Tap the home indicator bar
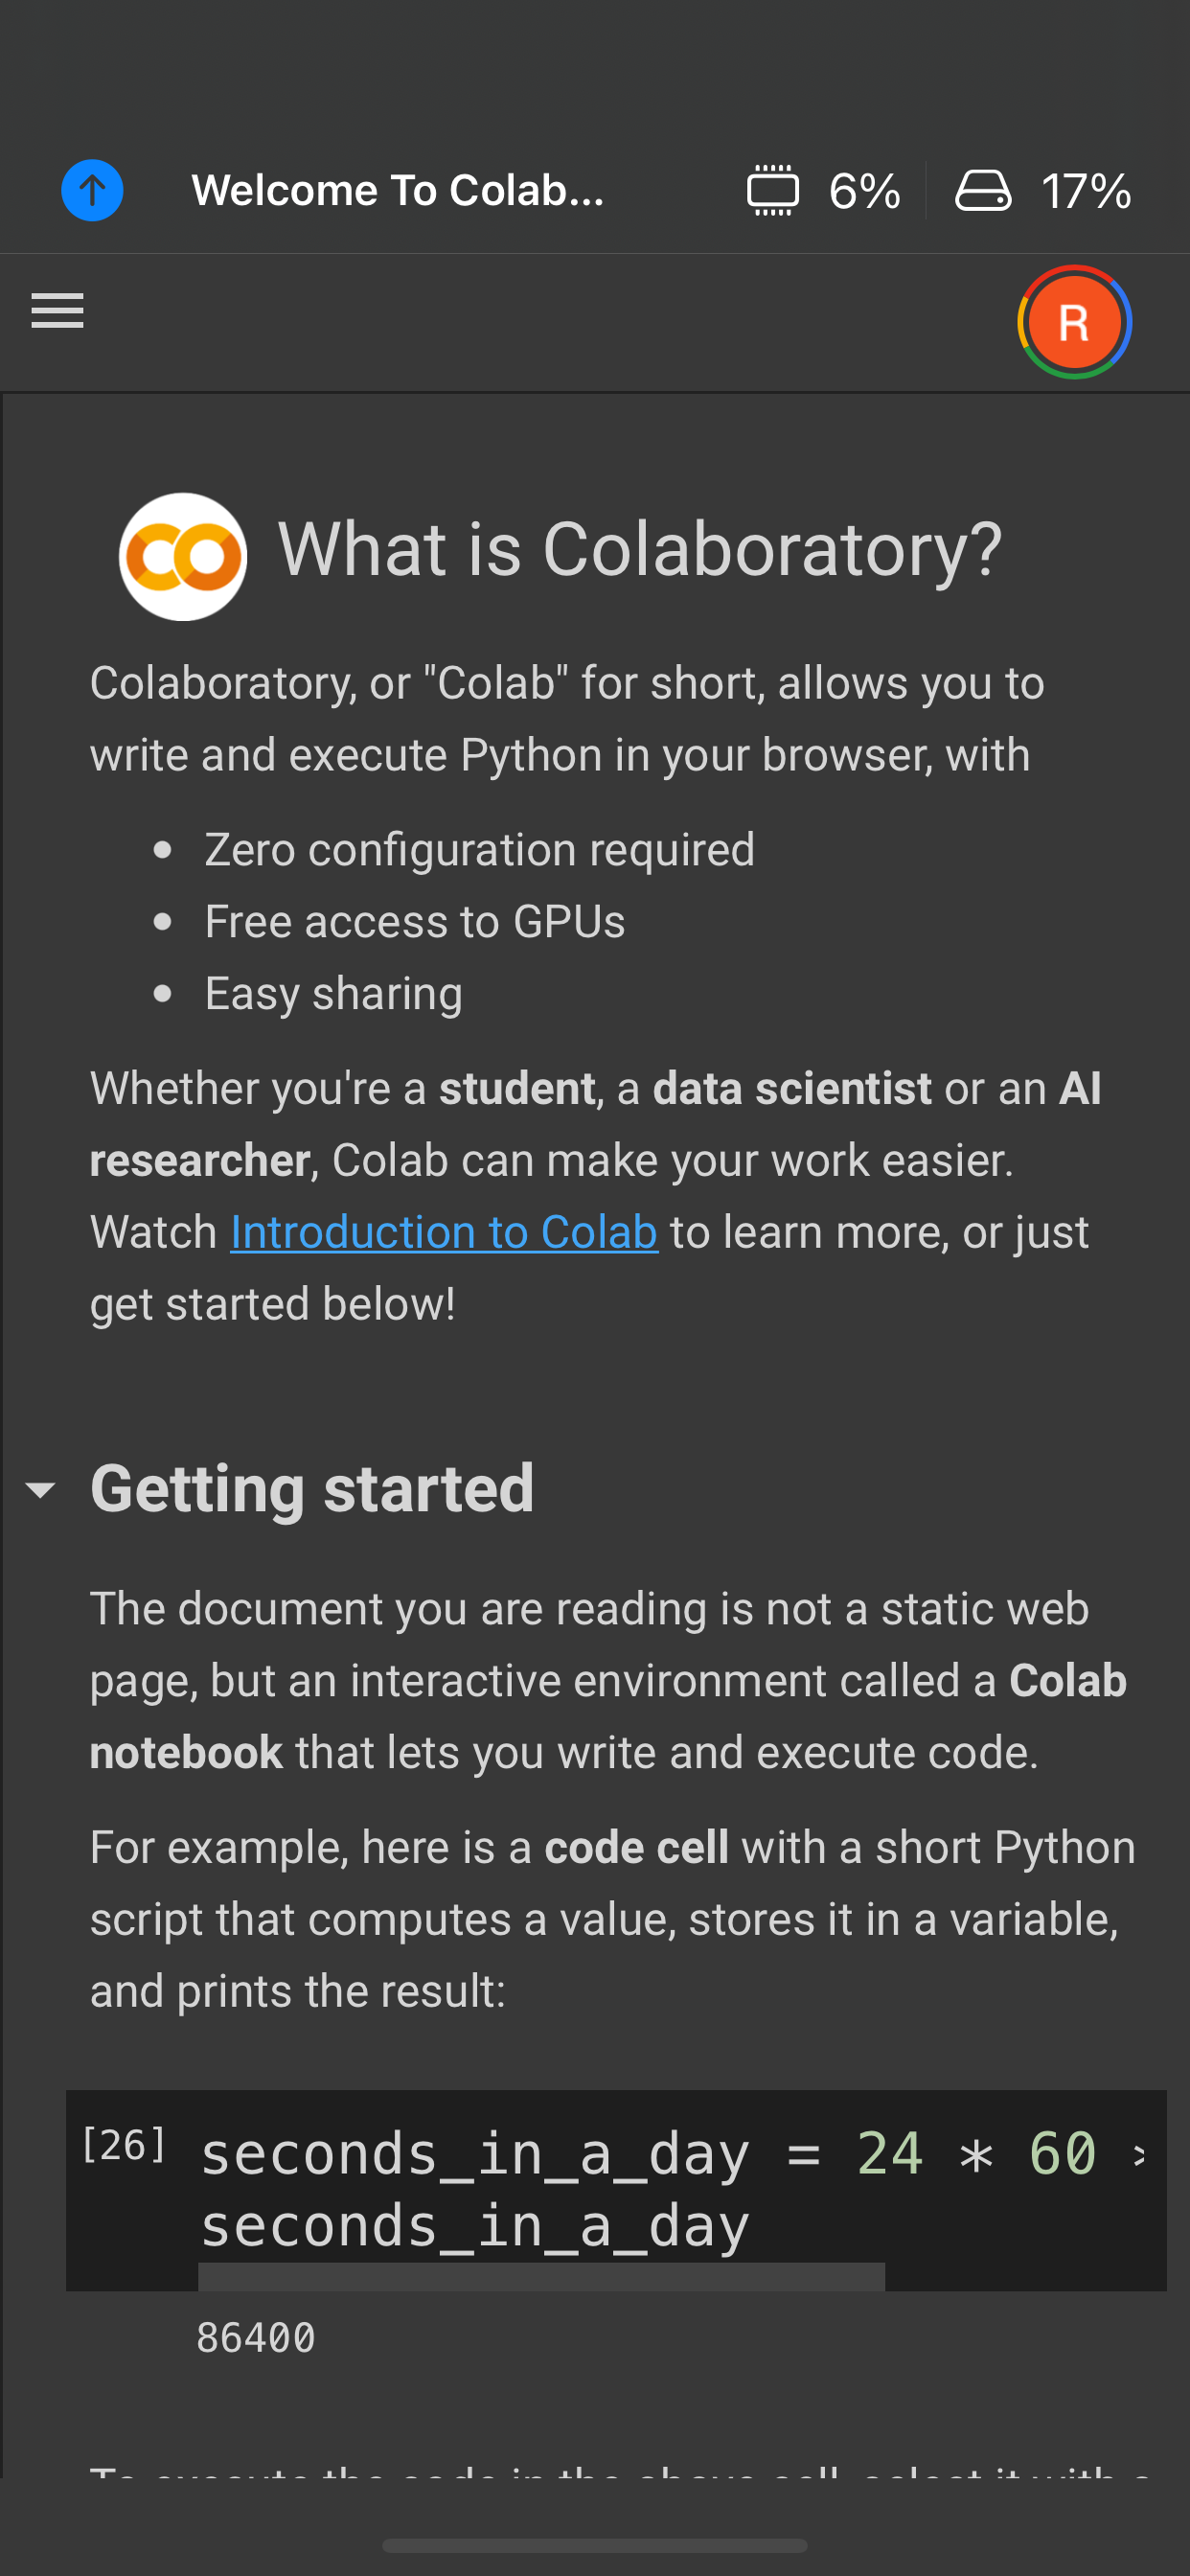This screenshot has height=2576, width=1190. point(594,2545)
